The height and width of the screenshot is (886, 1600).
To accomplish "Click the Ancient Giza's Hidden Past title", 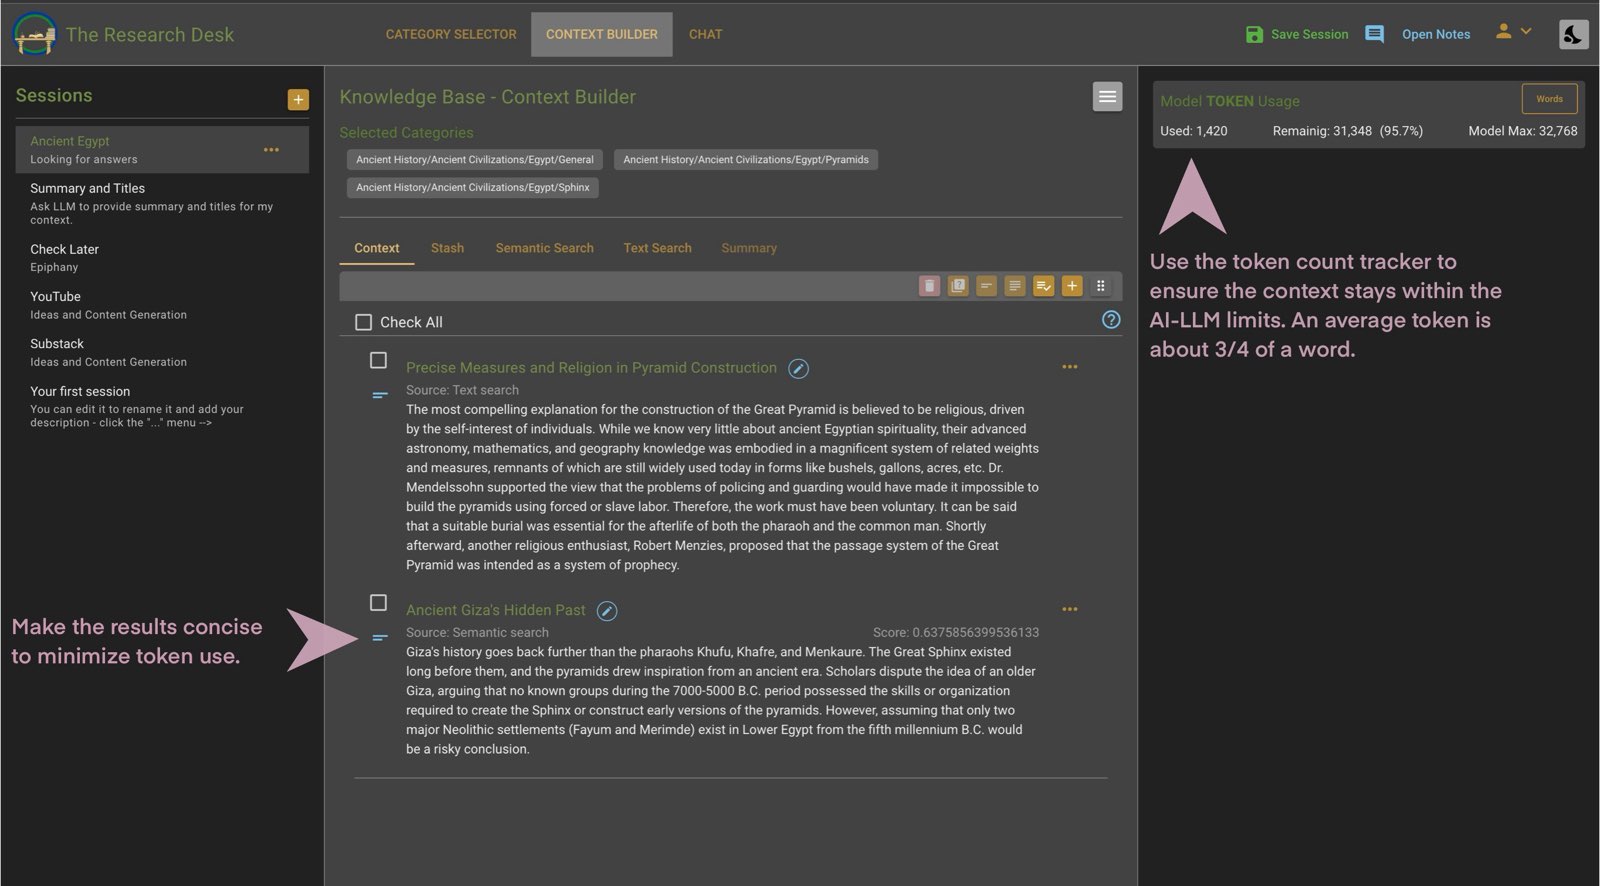I will pyautogui.click(x=496, y=610).
